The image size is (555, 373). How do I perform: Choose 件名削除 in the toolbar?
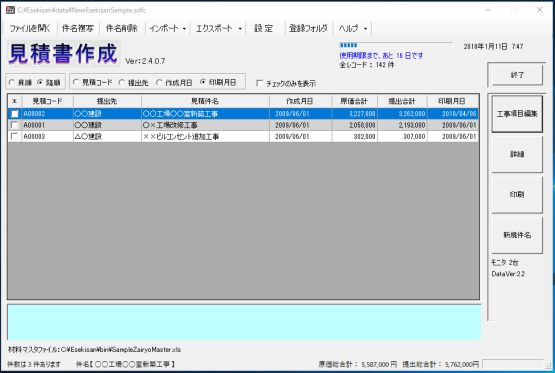tap(122, 28)
